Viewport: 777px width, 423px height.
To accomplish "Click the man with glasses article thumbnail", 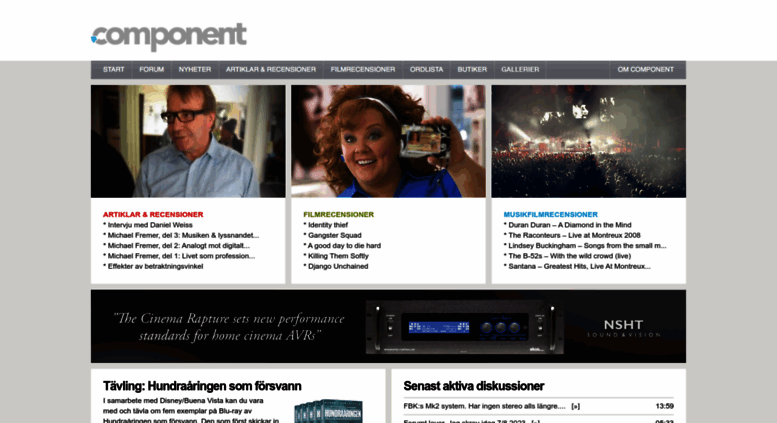I will [x=188, y=141].
